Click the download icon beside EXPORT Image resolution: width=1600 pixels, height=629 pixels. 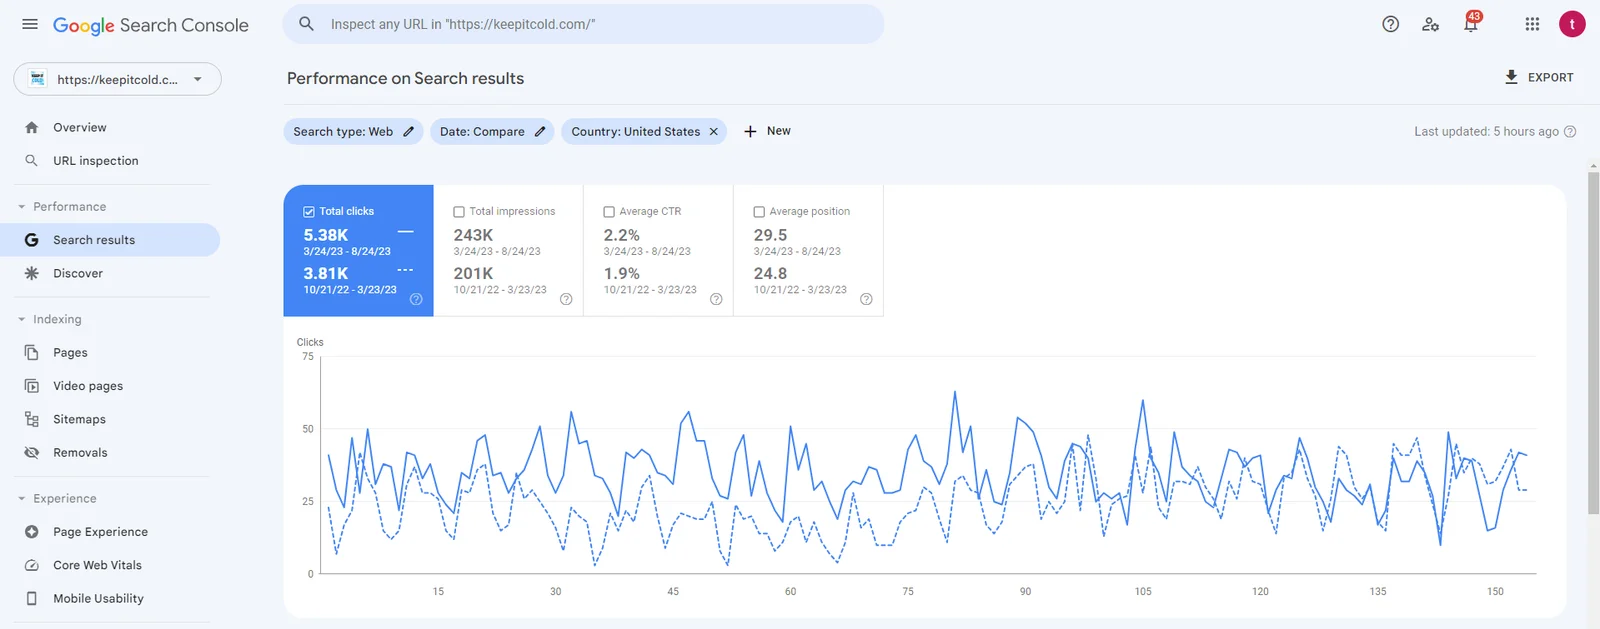click(1511, 77)
